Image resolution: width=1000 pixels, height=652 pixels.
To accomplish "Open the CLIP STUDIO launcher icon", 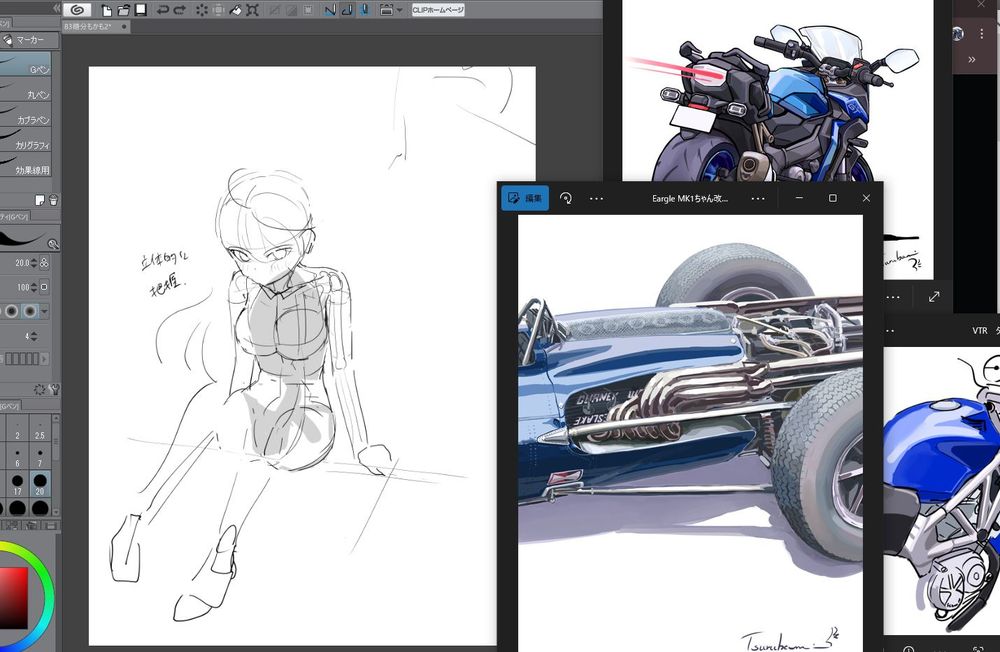I will pyautogui.click(x=78, y=10).
